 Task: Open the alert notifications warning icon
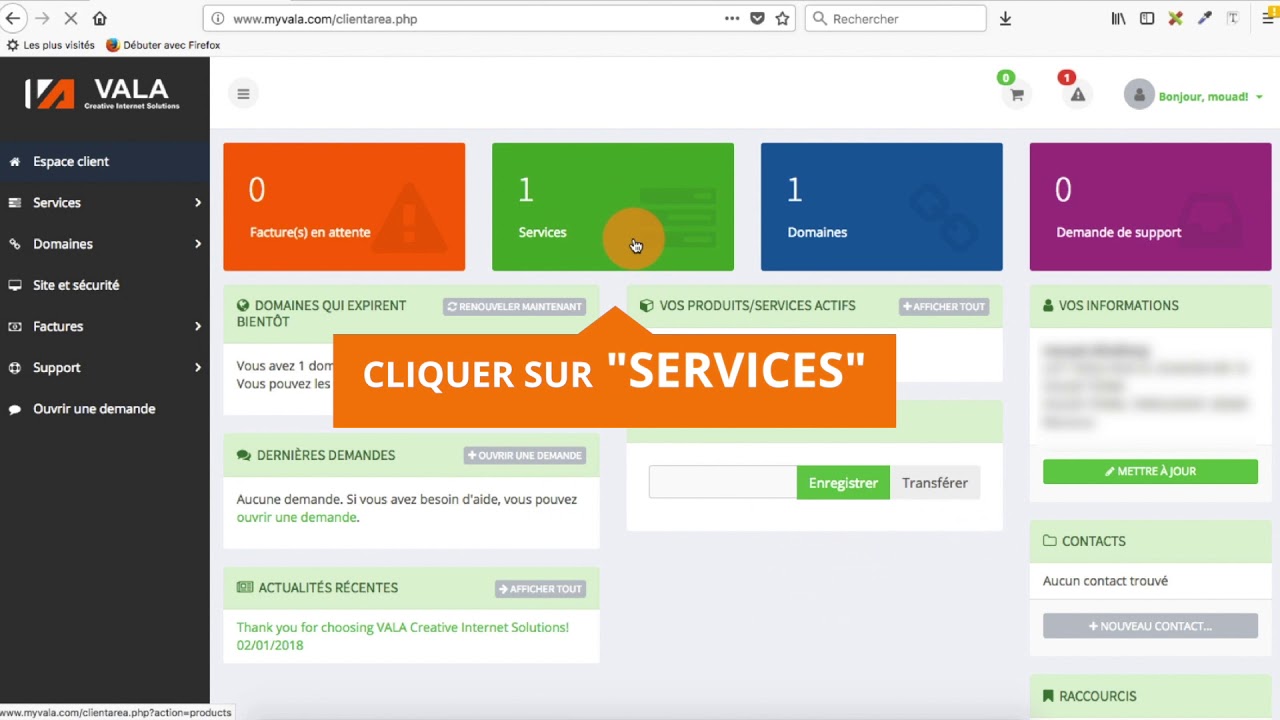tap(1077, 95)
